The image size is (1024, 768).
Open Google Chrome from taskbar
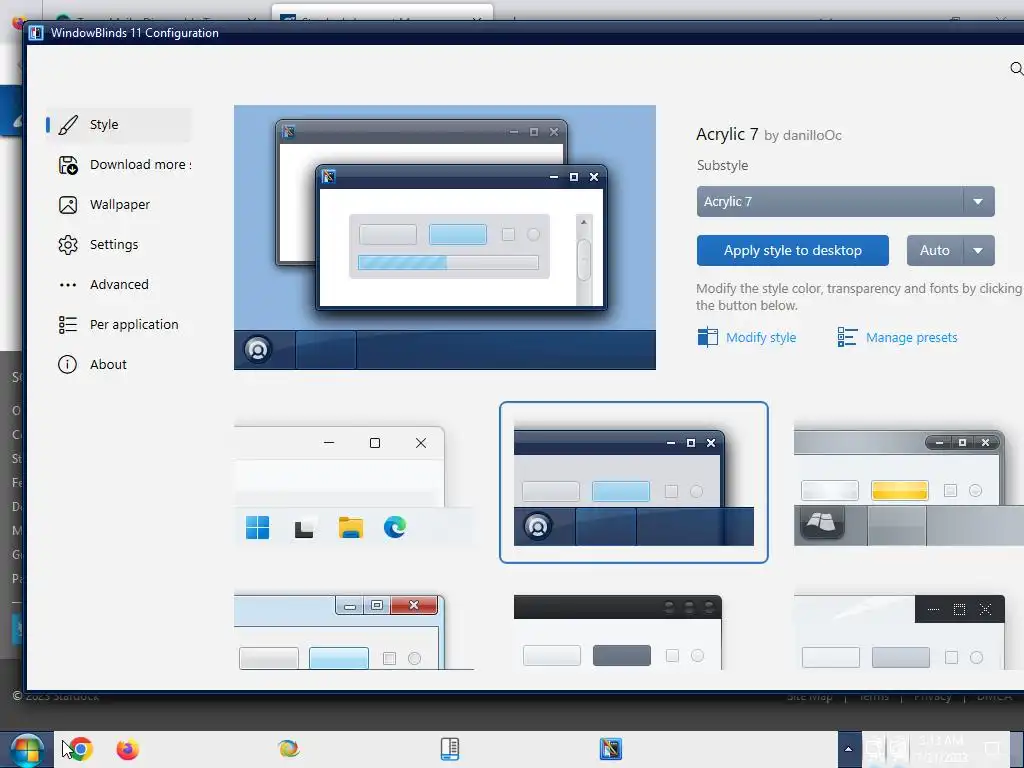81,748
